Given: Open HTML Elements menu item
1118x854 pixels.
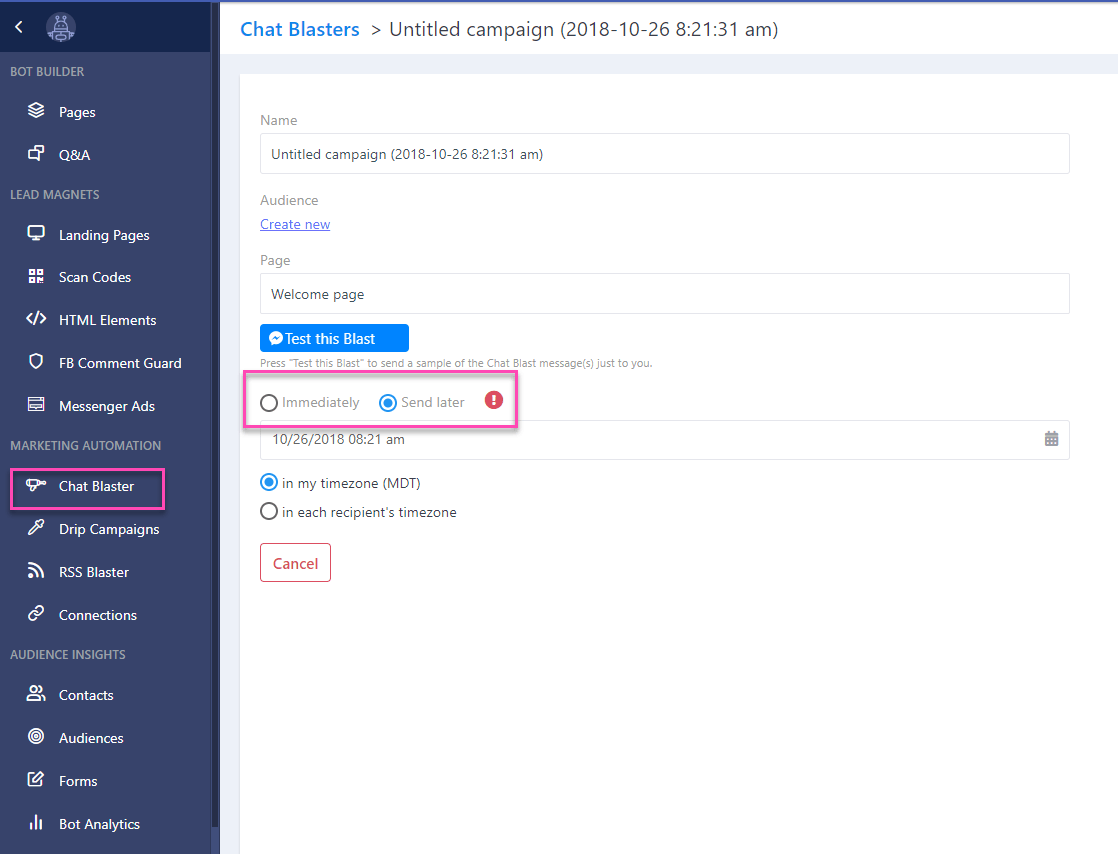Looking at the screenshot, I should coord(106,320).
